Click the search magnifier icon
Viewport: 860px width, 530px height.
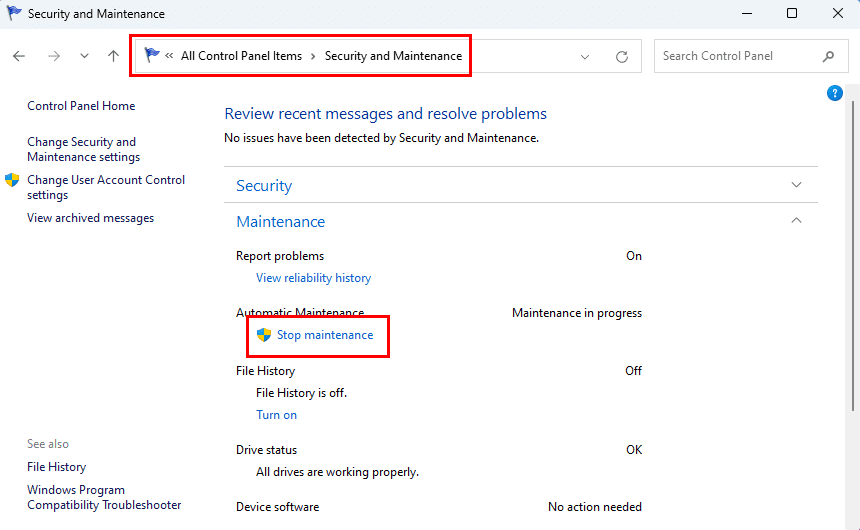828,56
